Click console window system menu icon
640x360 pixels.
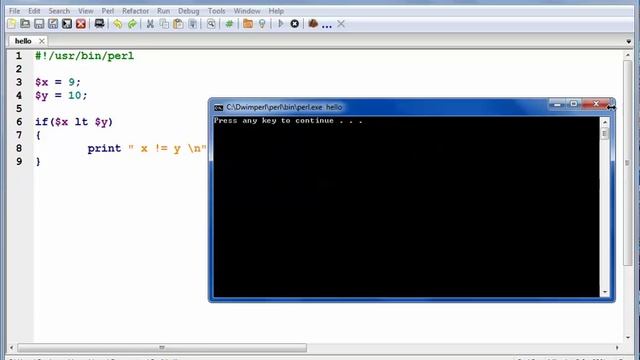click(218, 107)
